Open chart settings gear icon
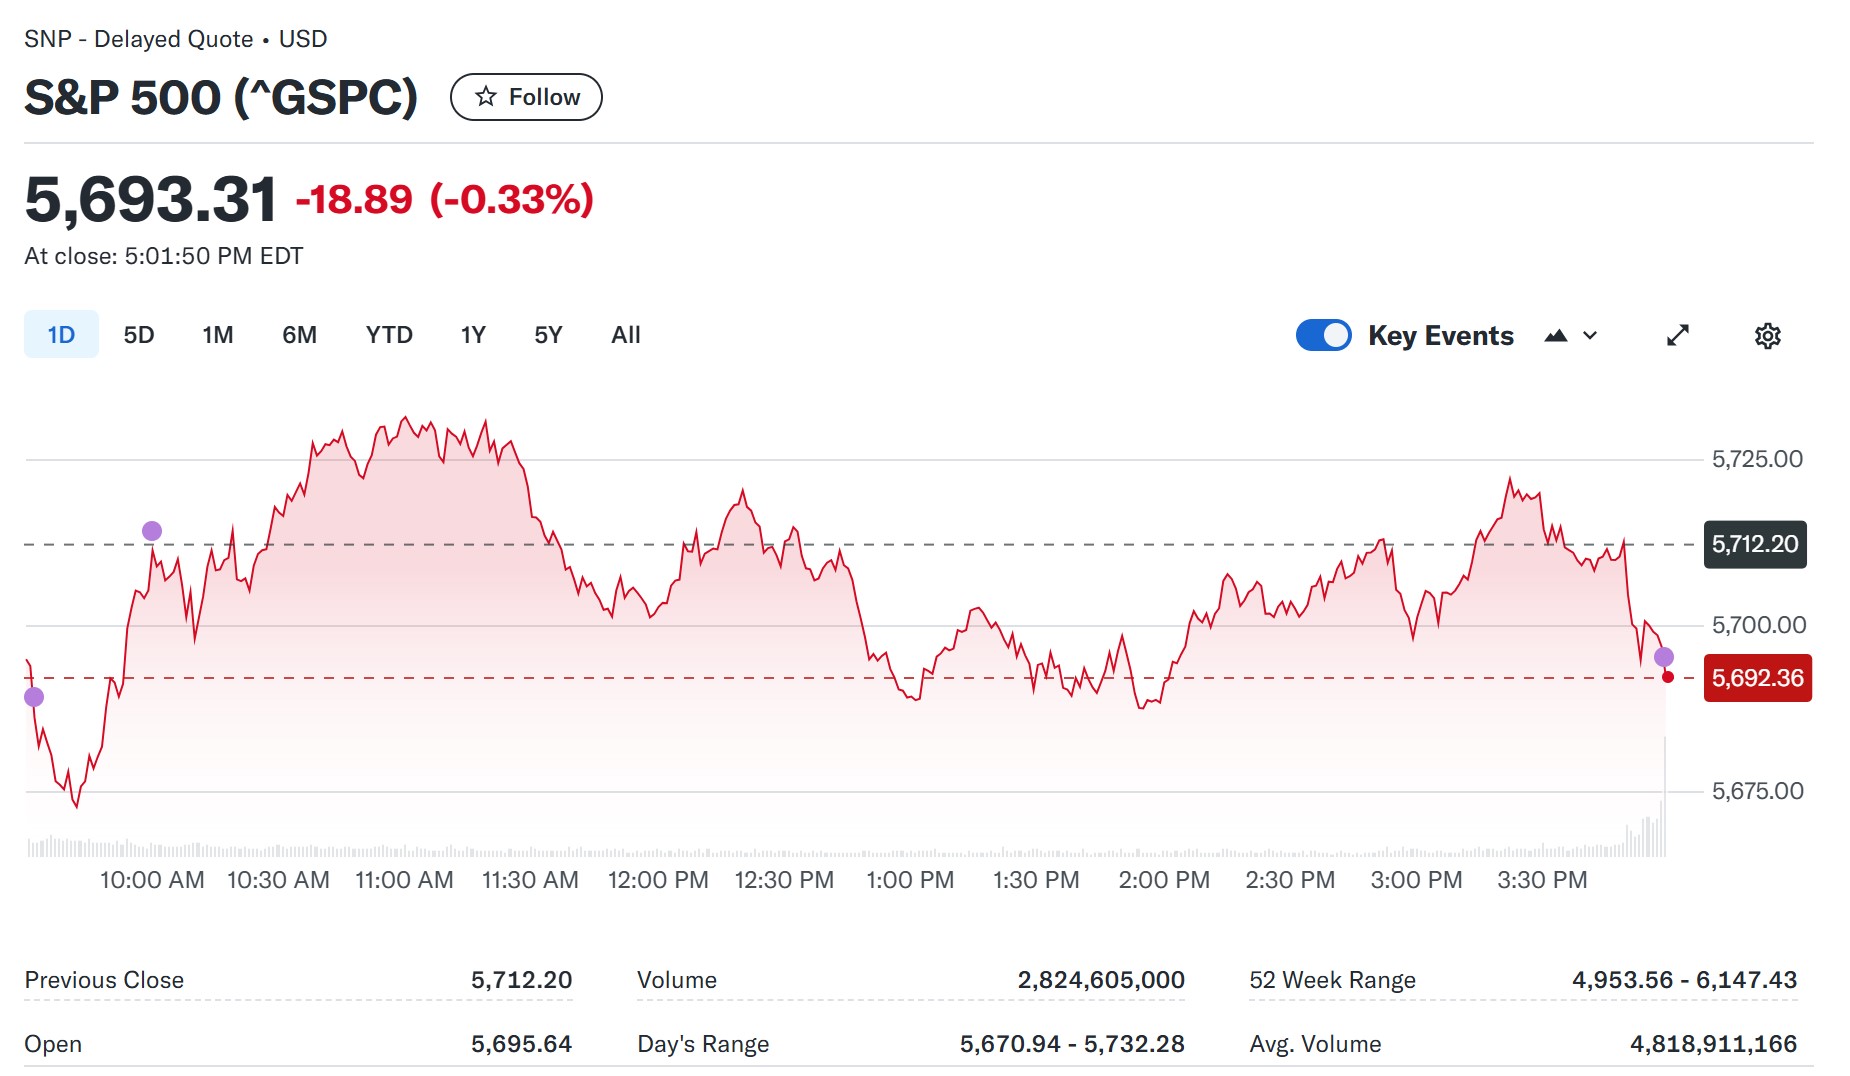1850x1076 pixels. (x=1767, y=336)
